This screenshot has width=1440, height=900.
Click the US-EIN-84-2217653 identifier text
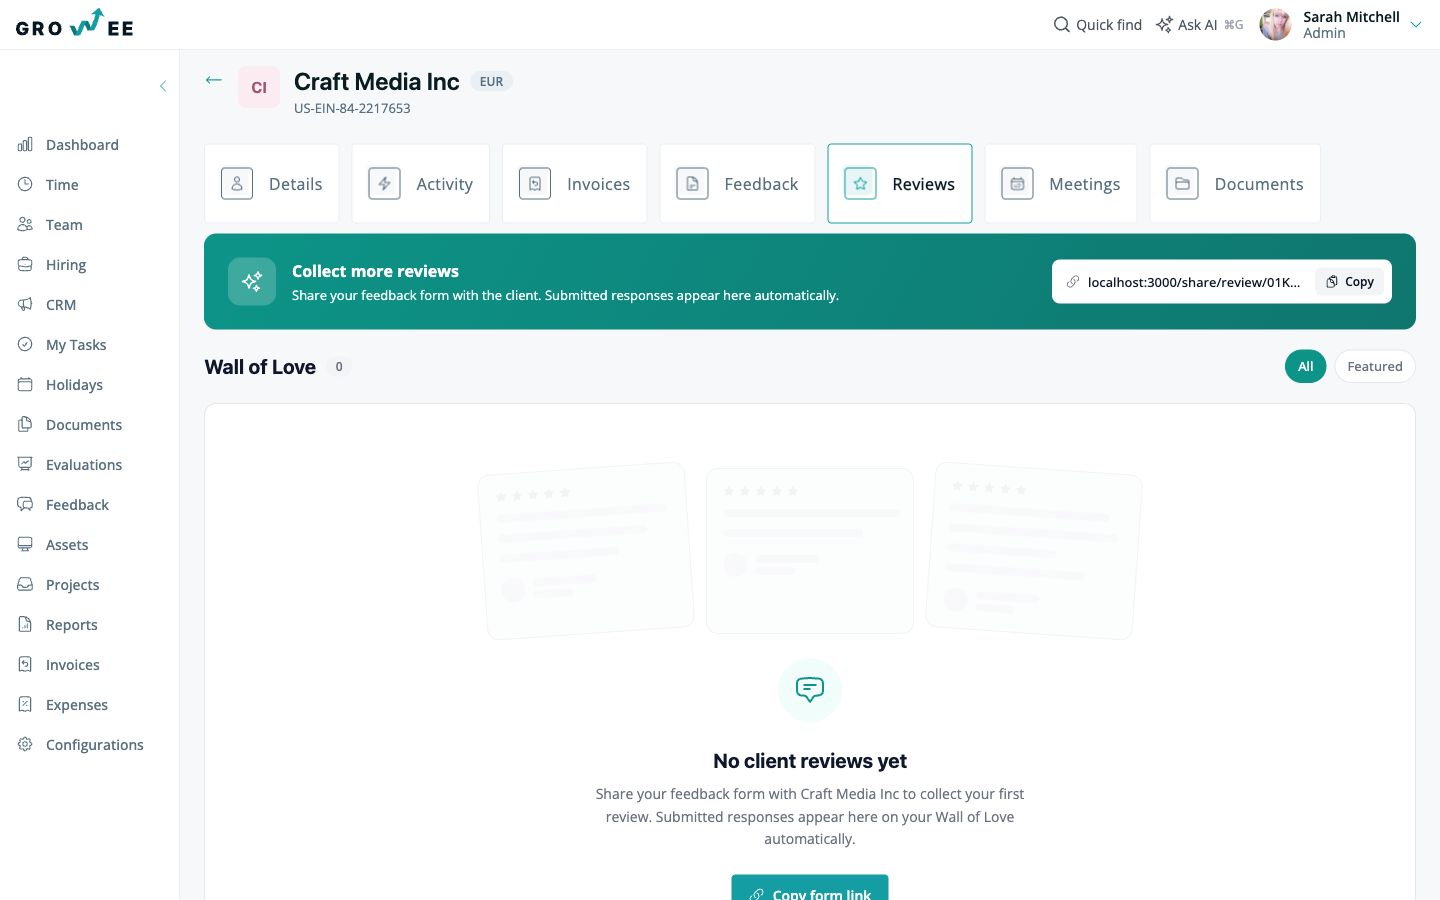[x=352, y=108]
